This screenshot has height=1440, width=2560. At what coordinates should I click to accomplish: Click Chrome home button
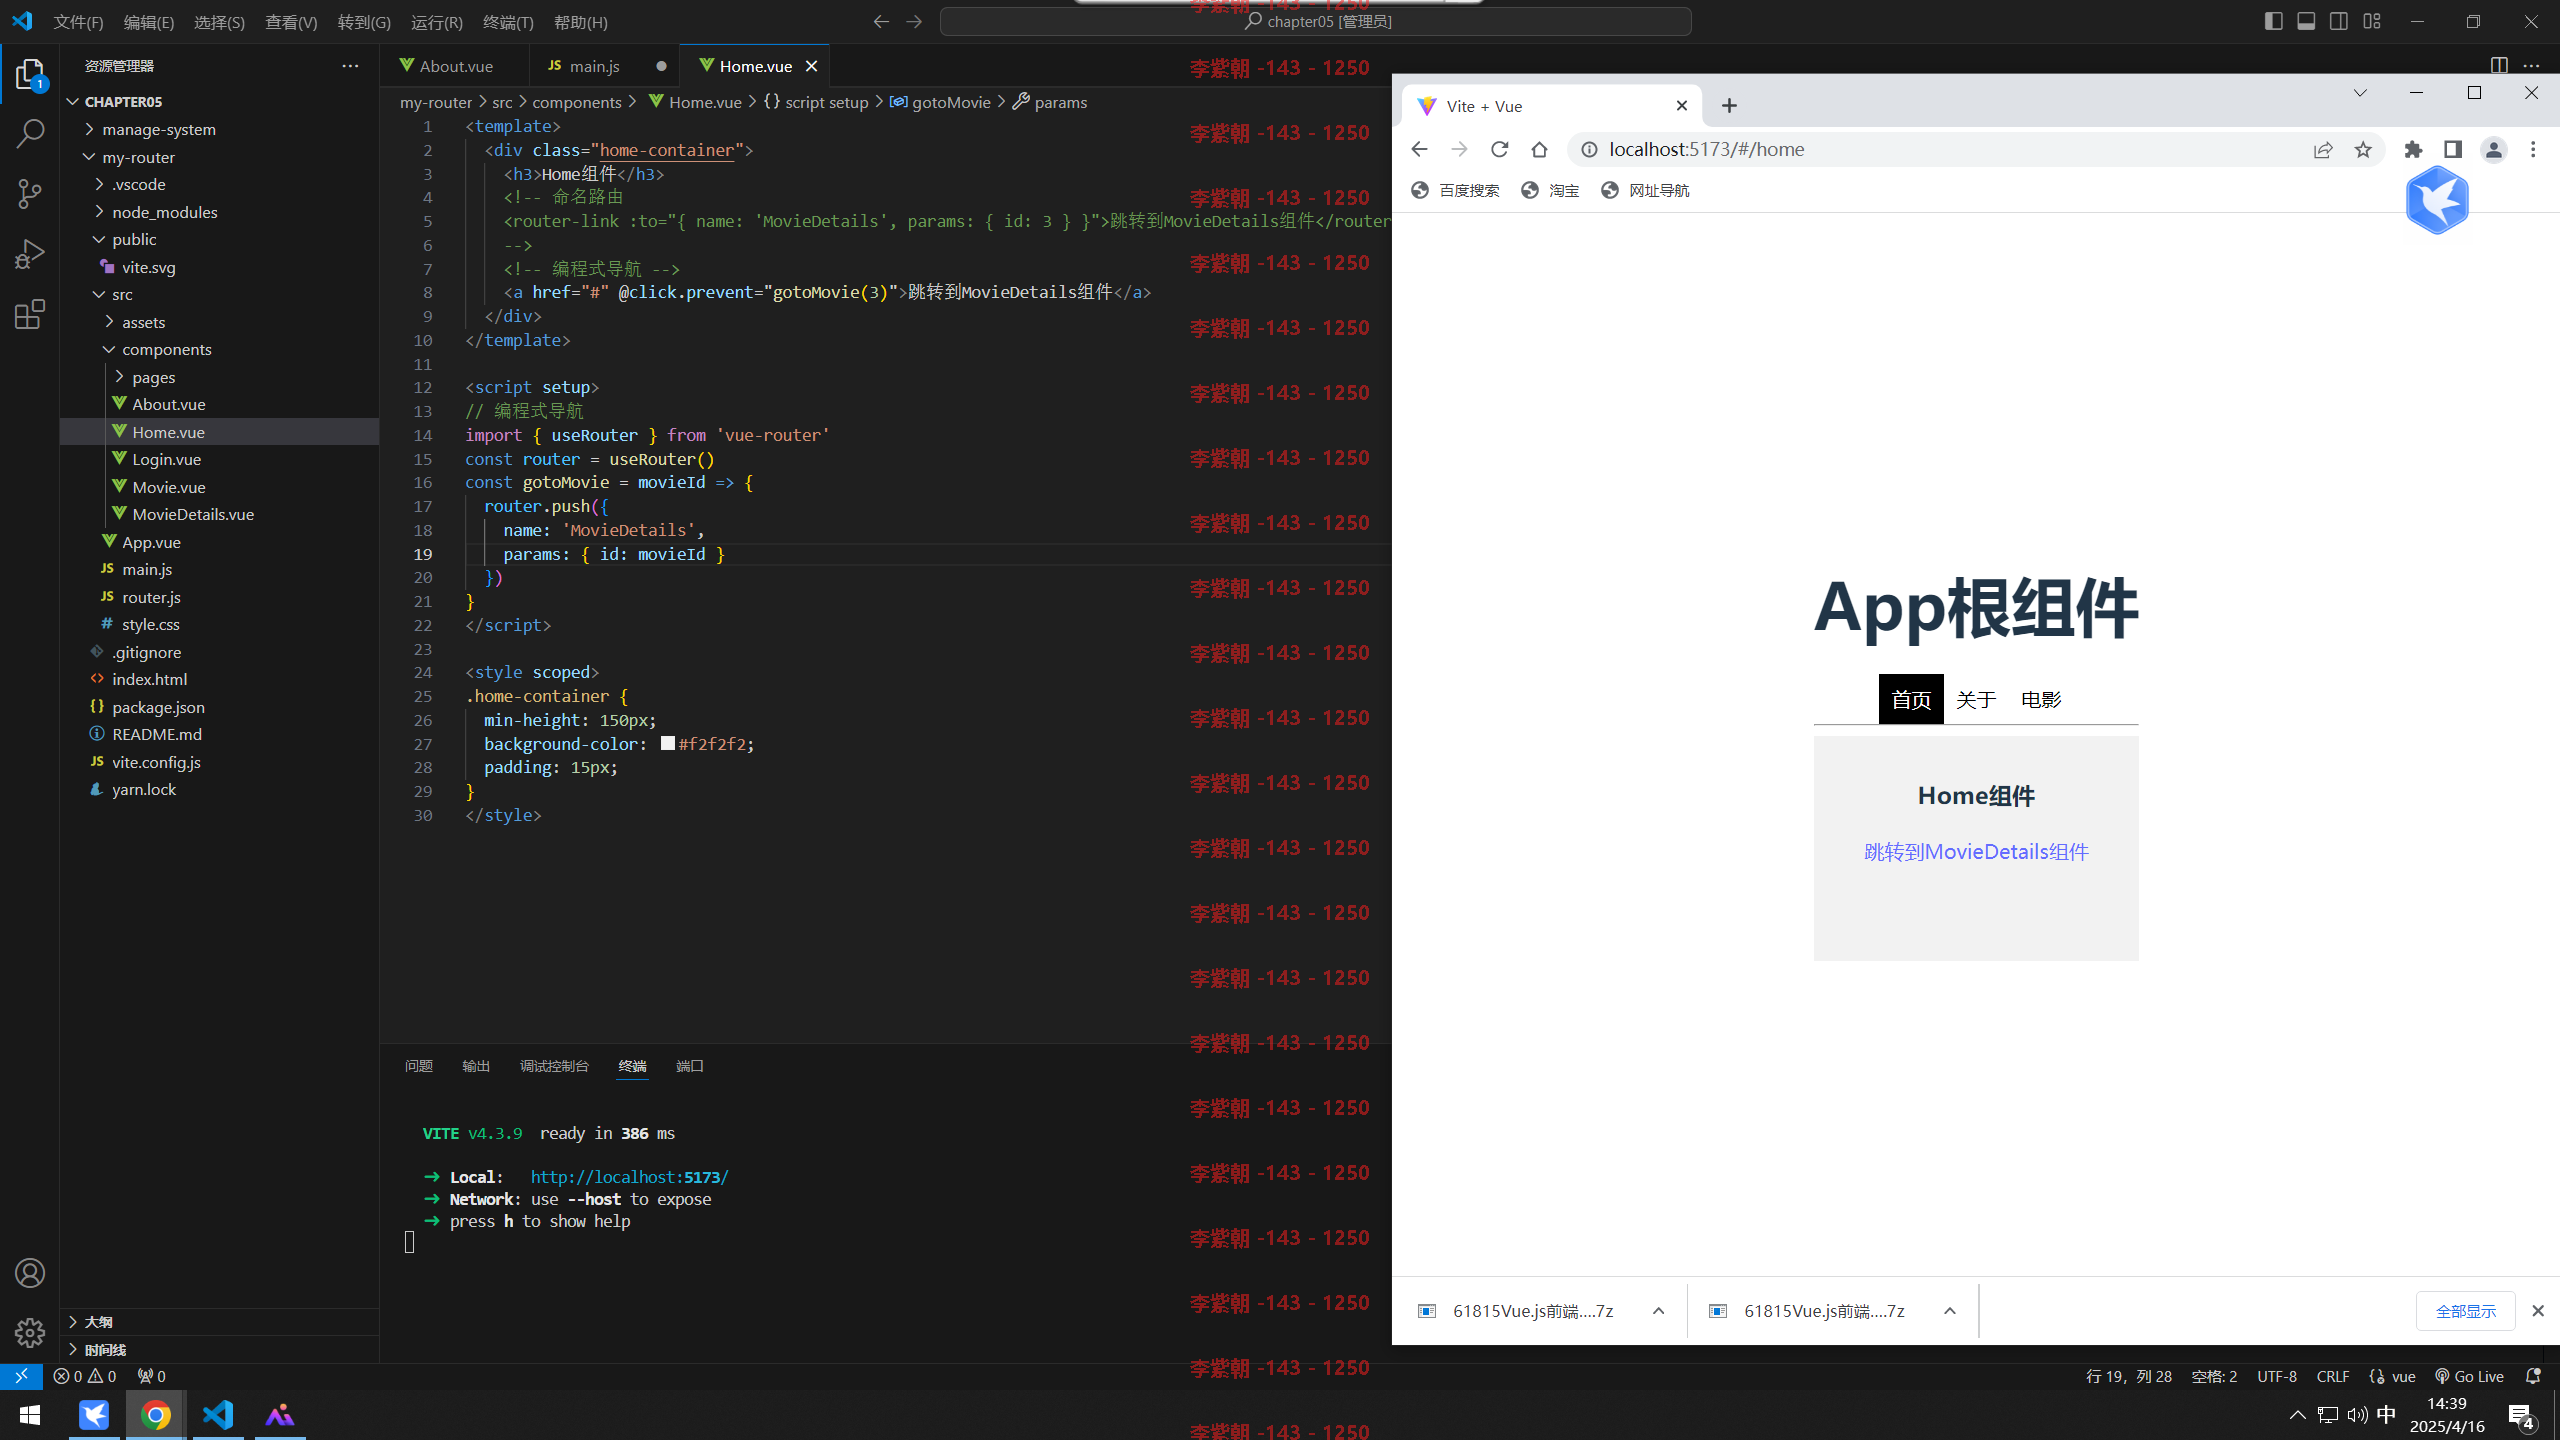click(x=1539, y=149)
